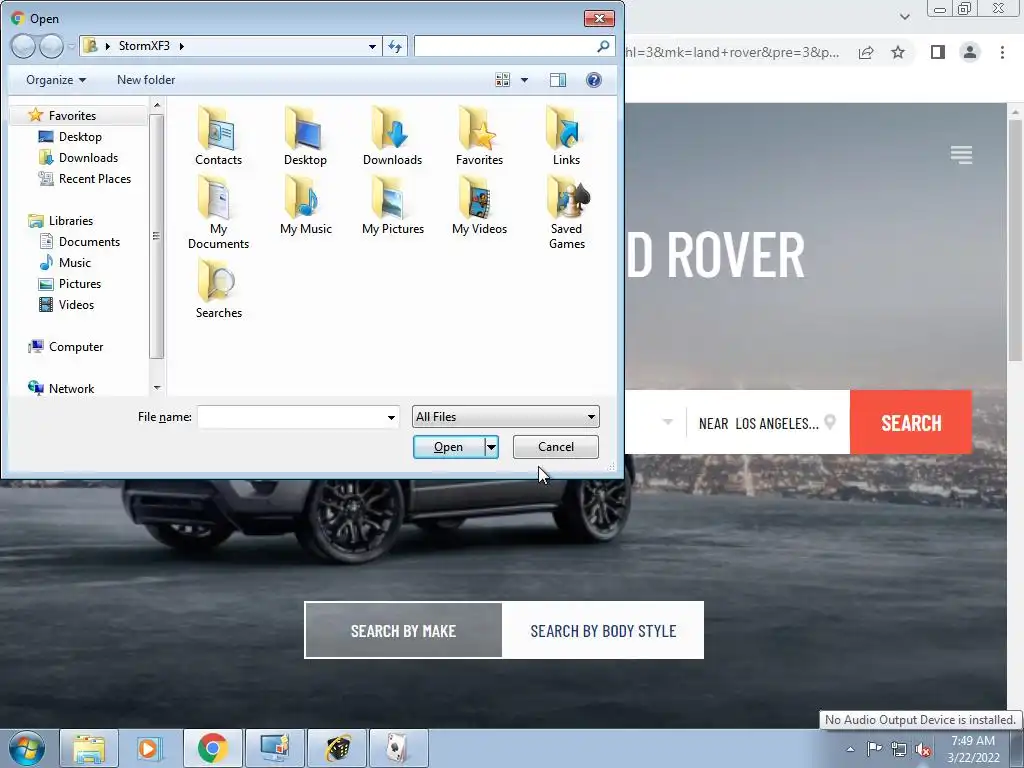This screenshot has width=1024, height=768.
Task: Click the Windows Start button
Action: tap(27, 748)
